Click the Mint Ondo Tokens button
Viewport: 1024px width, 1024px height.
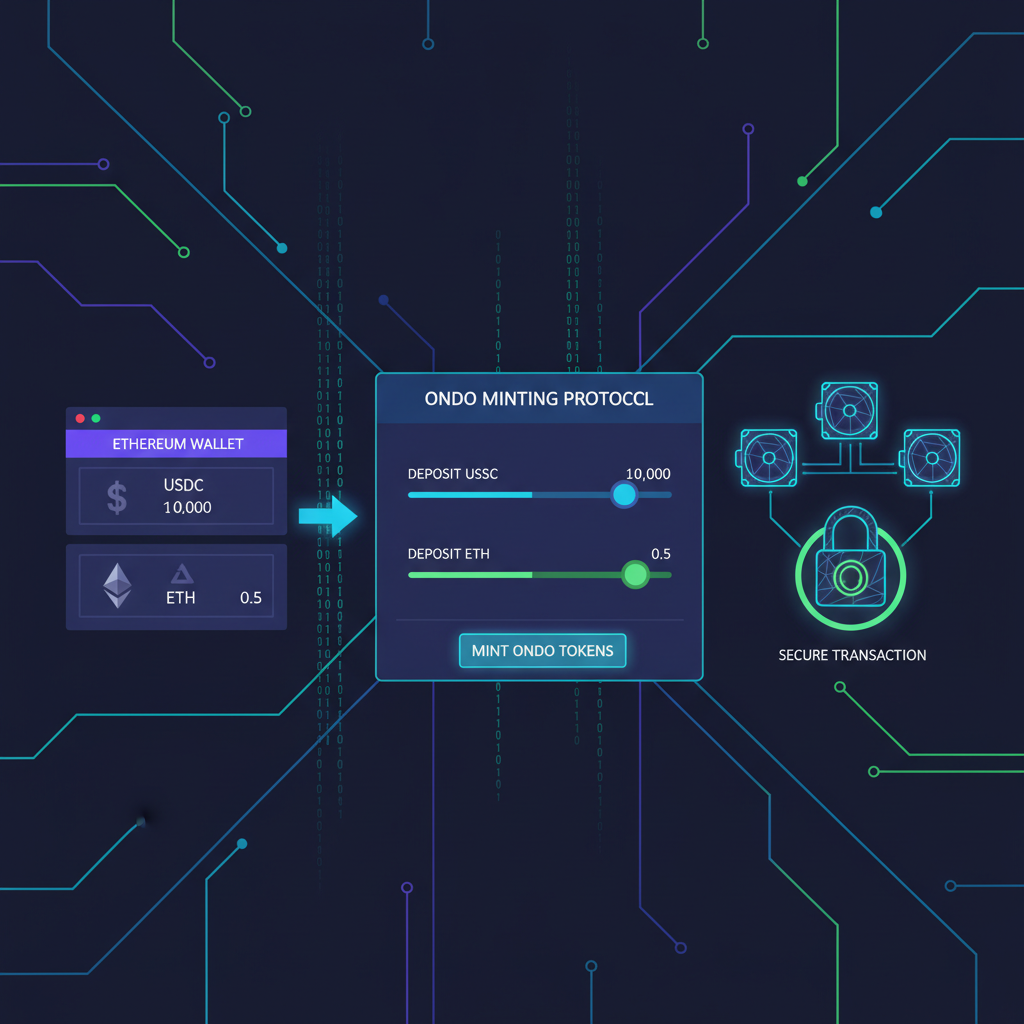click(542, 650)
